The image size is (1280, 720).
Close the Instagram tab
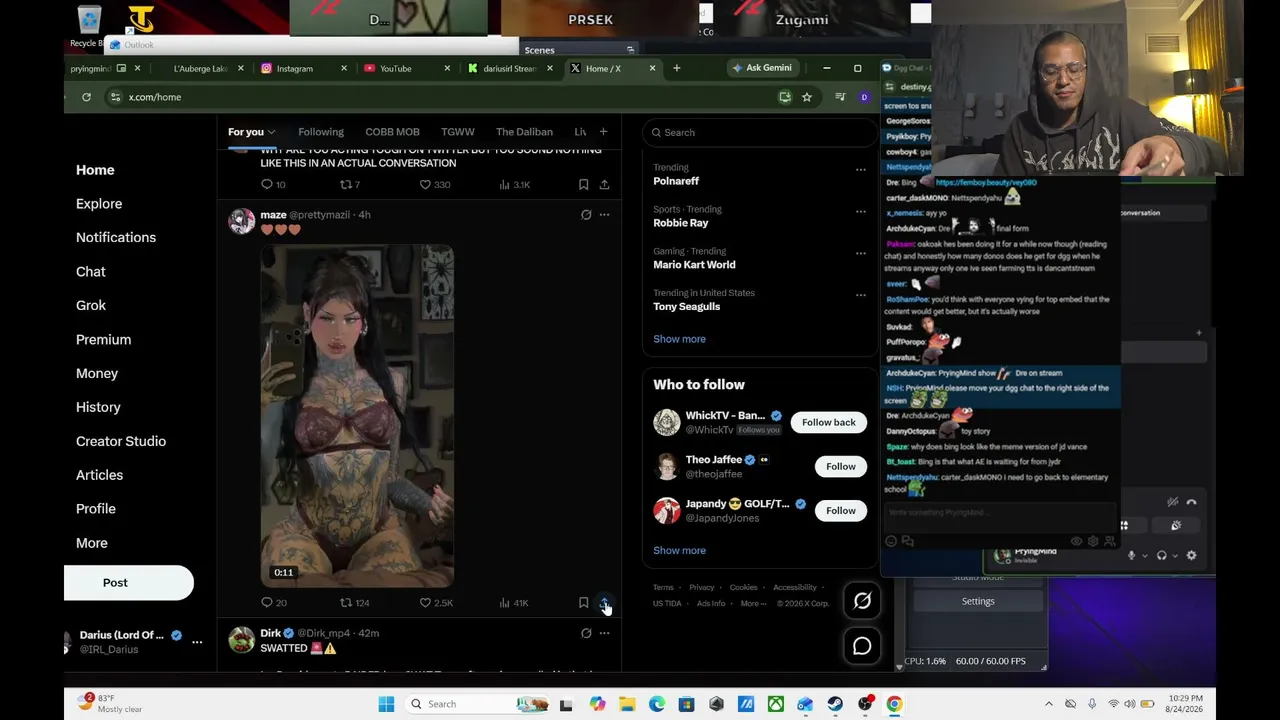point(344,68)
